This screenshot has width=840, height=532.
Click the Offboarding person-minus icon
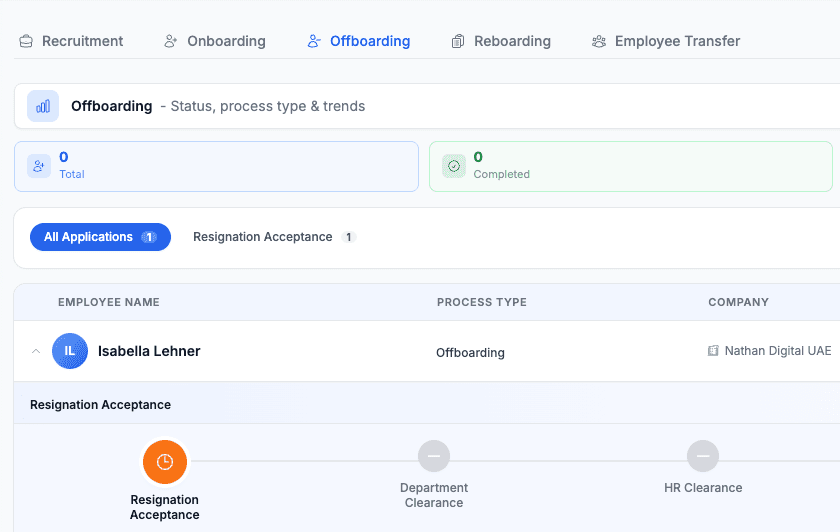(314, 41)
